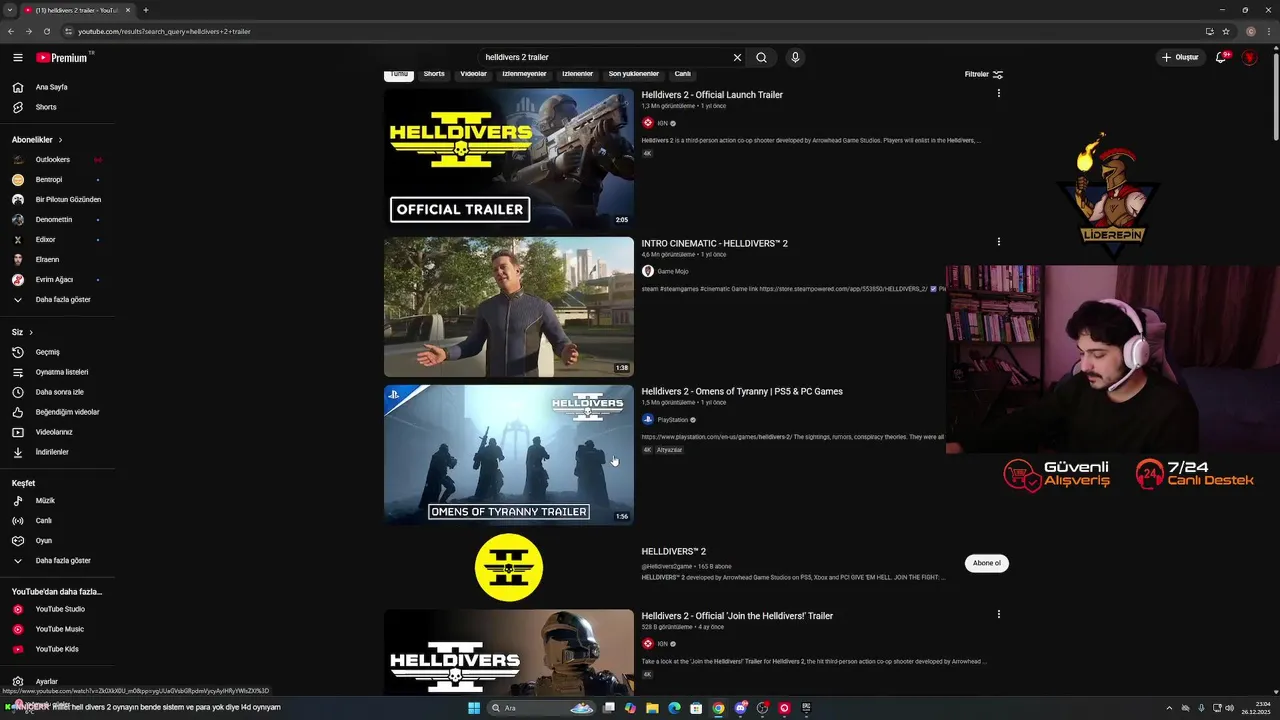Open the hamburger guide menu
The image size is (1280, 720).
[17, 57]
